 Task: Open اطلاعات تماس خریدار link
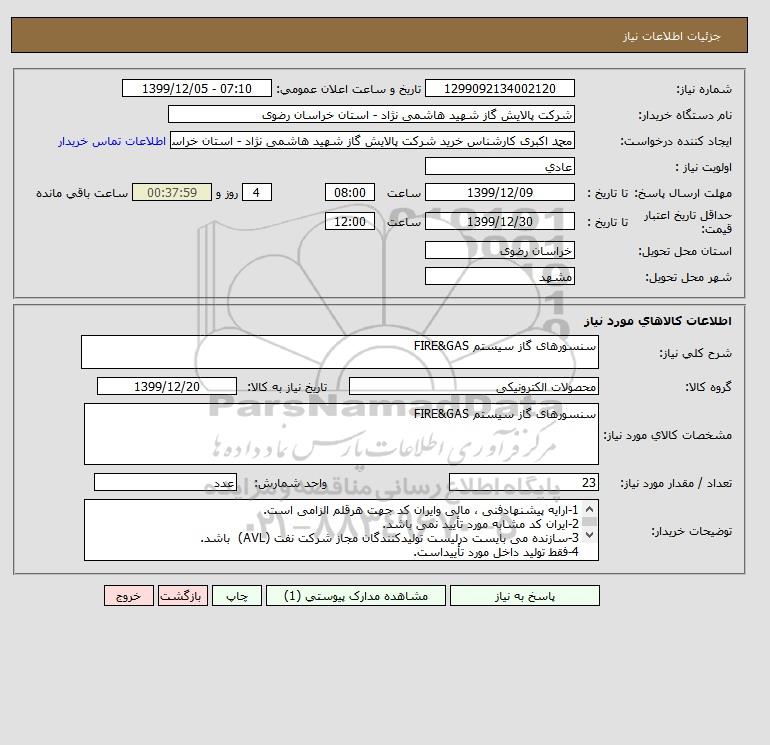point(112,141)
